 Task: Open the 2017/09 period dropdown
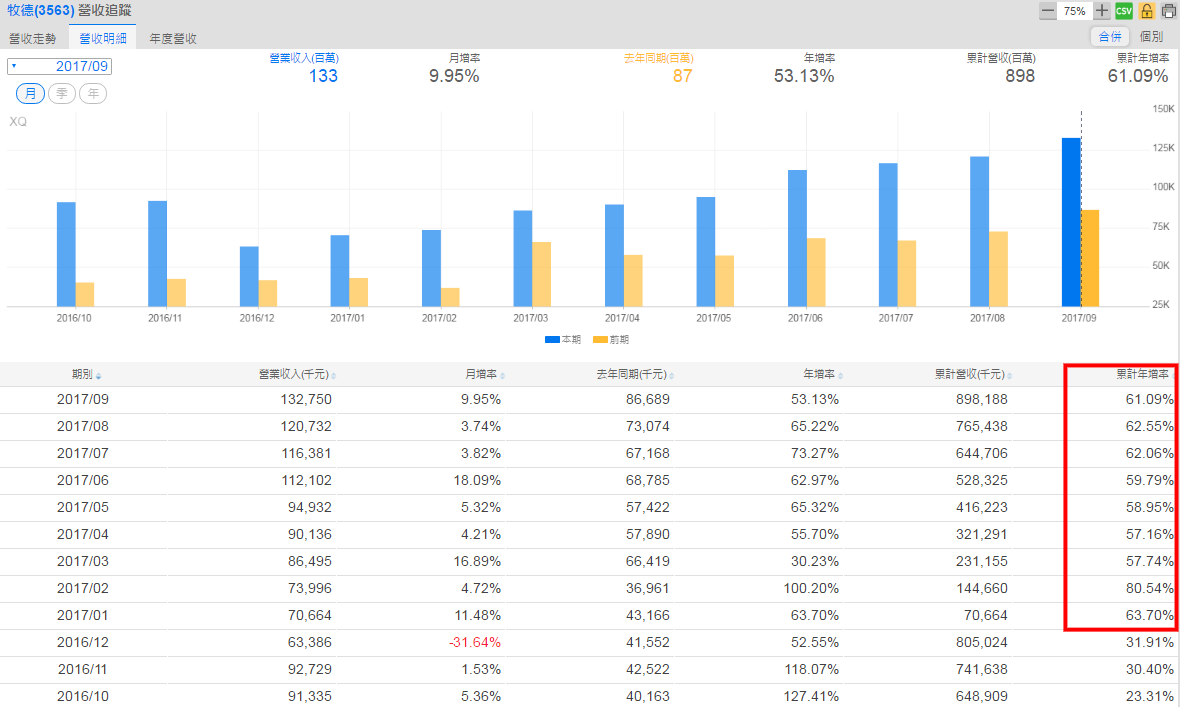tap(59, 66)
